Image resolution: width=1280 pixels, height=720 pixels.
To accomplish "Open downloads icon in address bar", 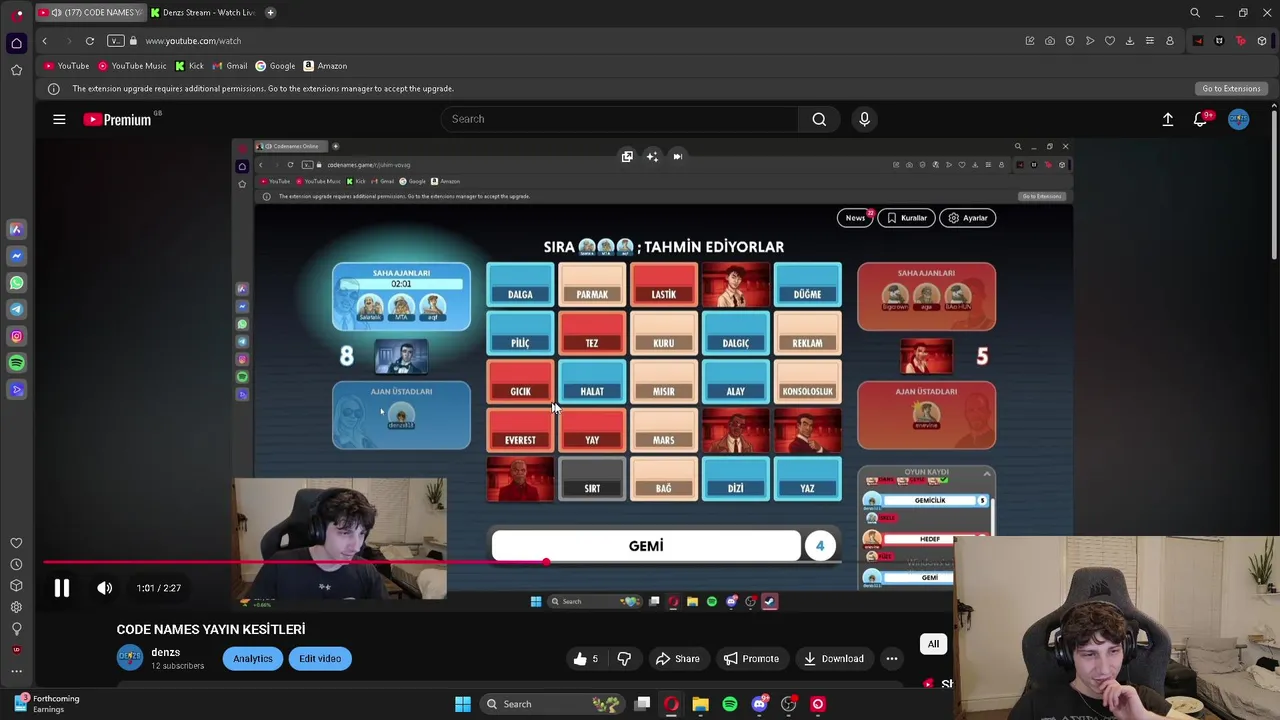I will tap(1130, 41).
